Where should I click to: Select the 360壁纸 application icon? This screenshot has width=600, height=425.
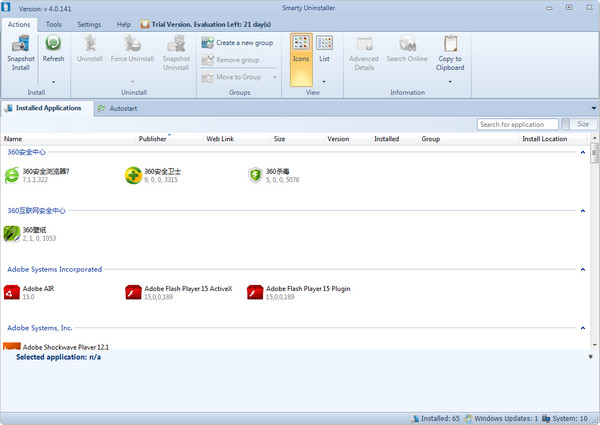click(x=12, y=234)
